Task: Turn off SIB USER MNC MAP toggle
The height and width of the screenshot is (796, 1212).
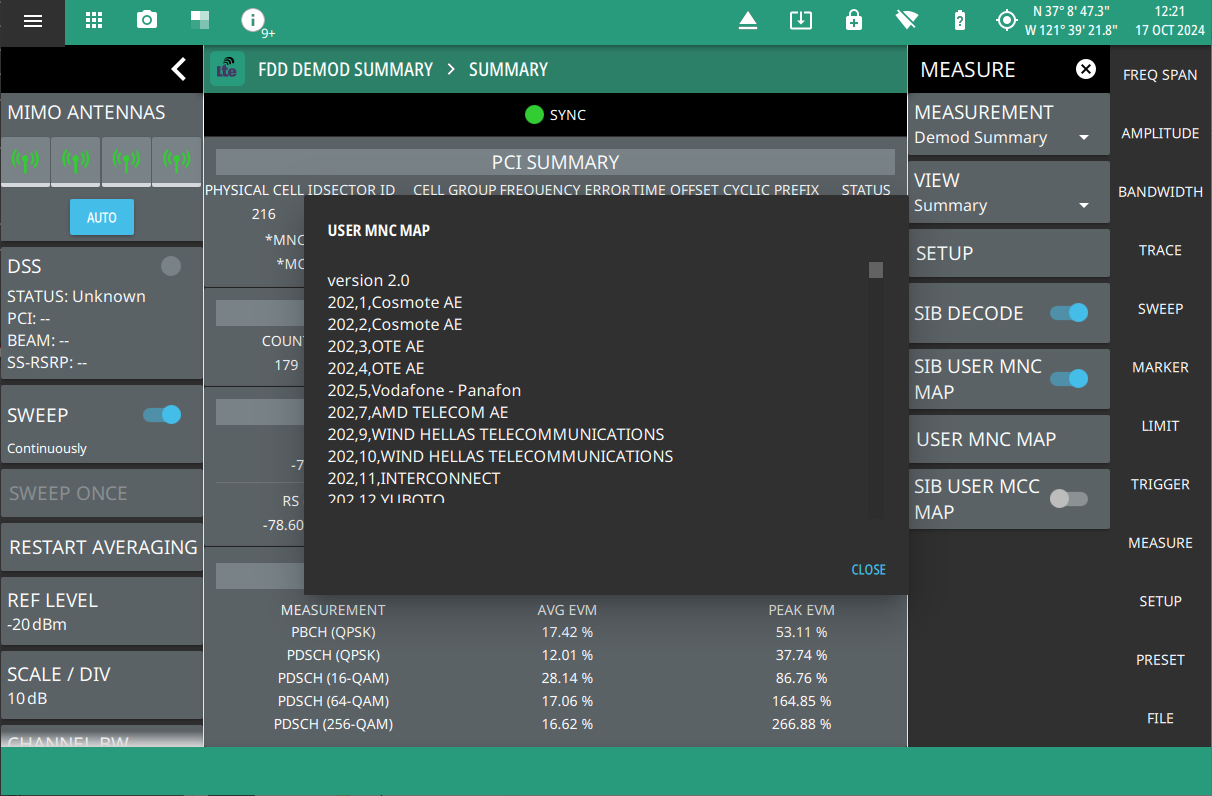Action: pos(1068,379)
